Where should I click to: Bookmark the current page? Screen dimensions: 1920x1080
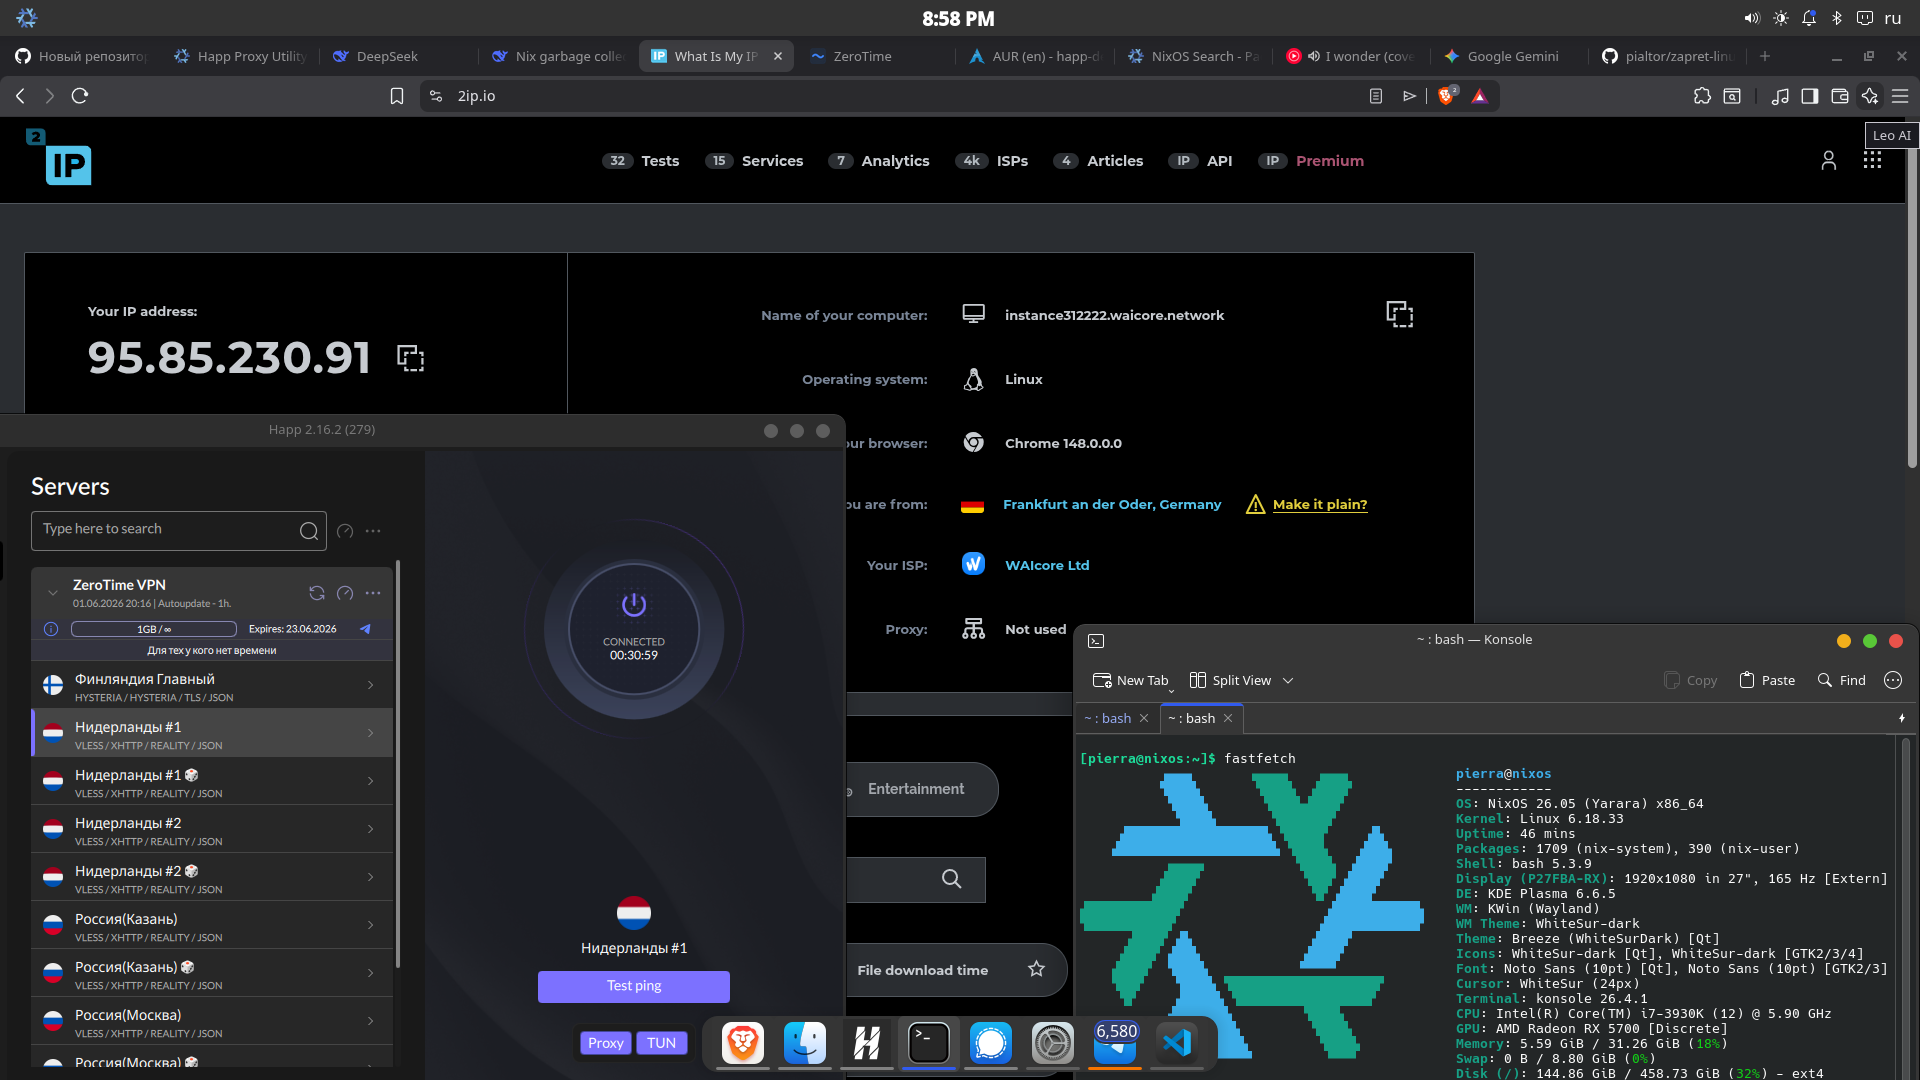coord(397,96)
